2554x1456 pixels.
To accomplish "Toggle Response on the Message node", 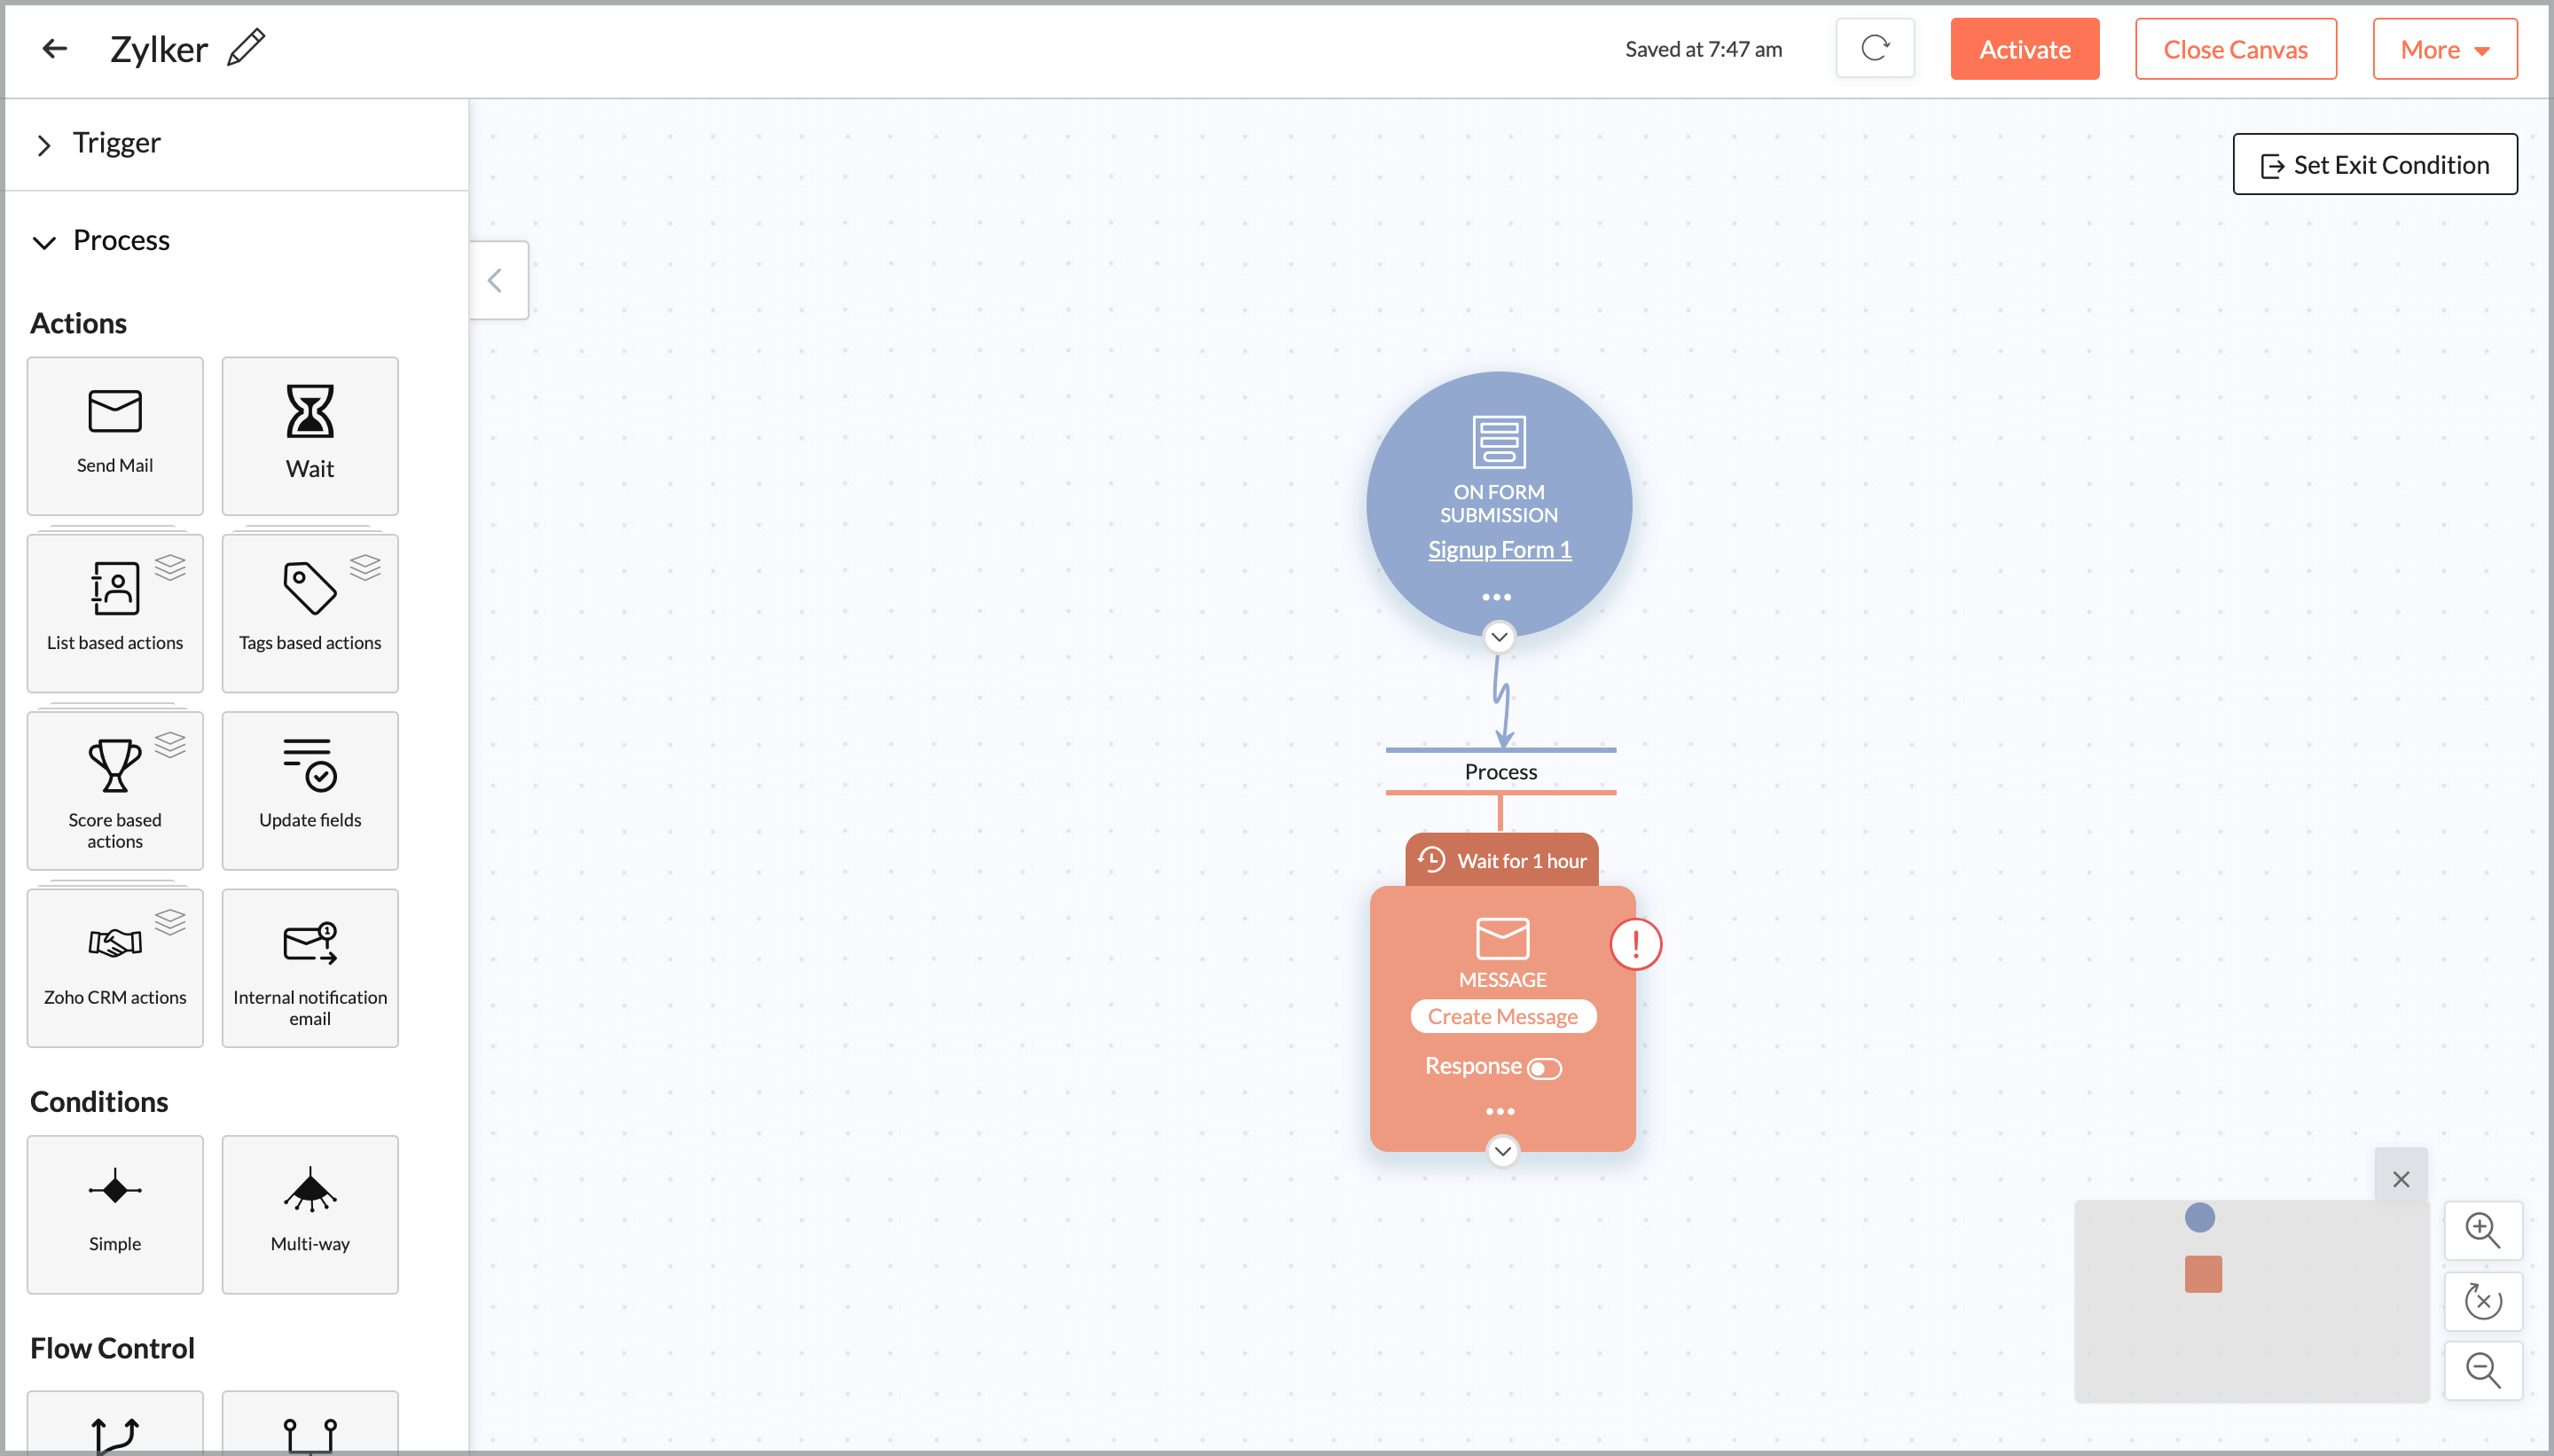I will pyautogui.click(x=1544, y=1067).
